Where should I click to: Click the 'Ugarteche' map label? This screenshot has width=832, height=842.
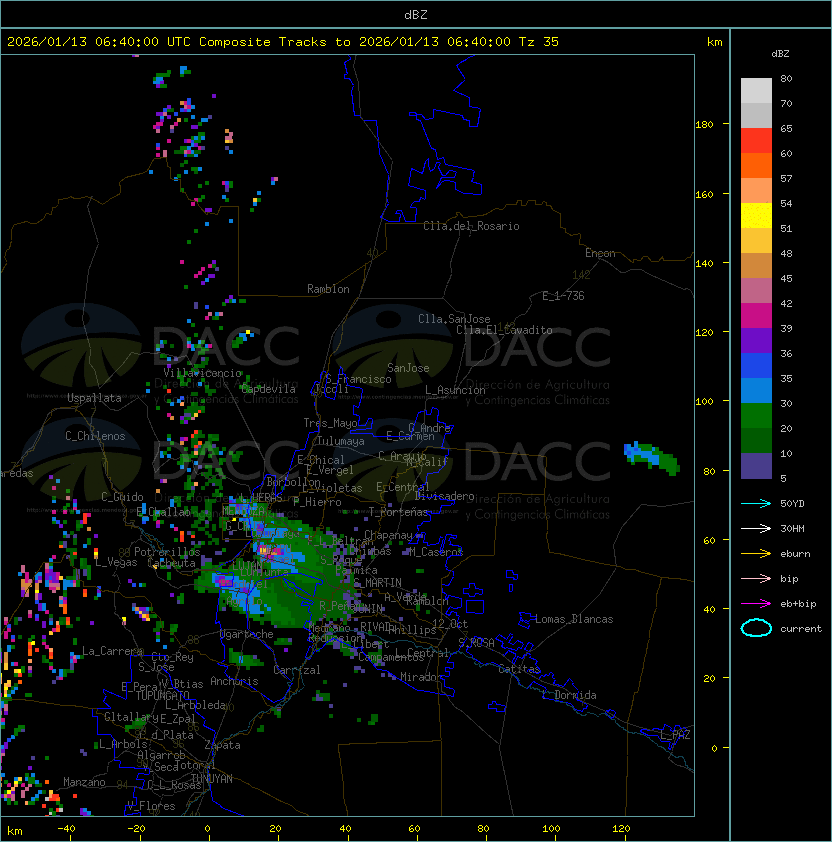pyautogui.click(x=247, y=635)
